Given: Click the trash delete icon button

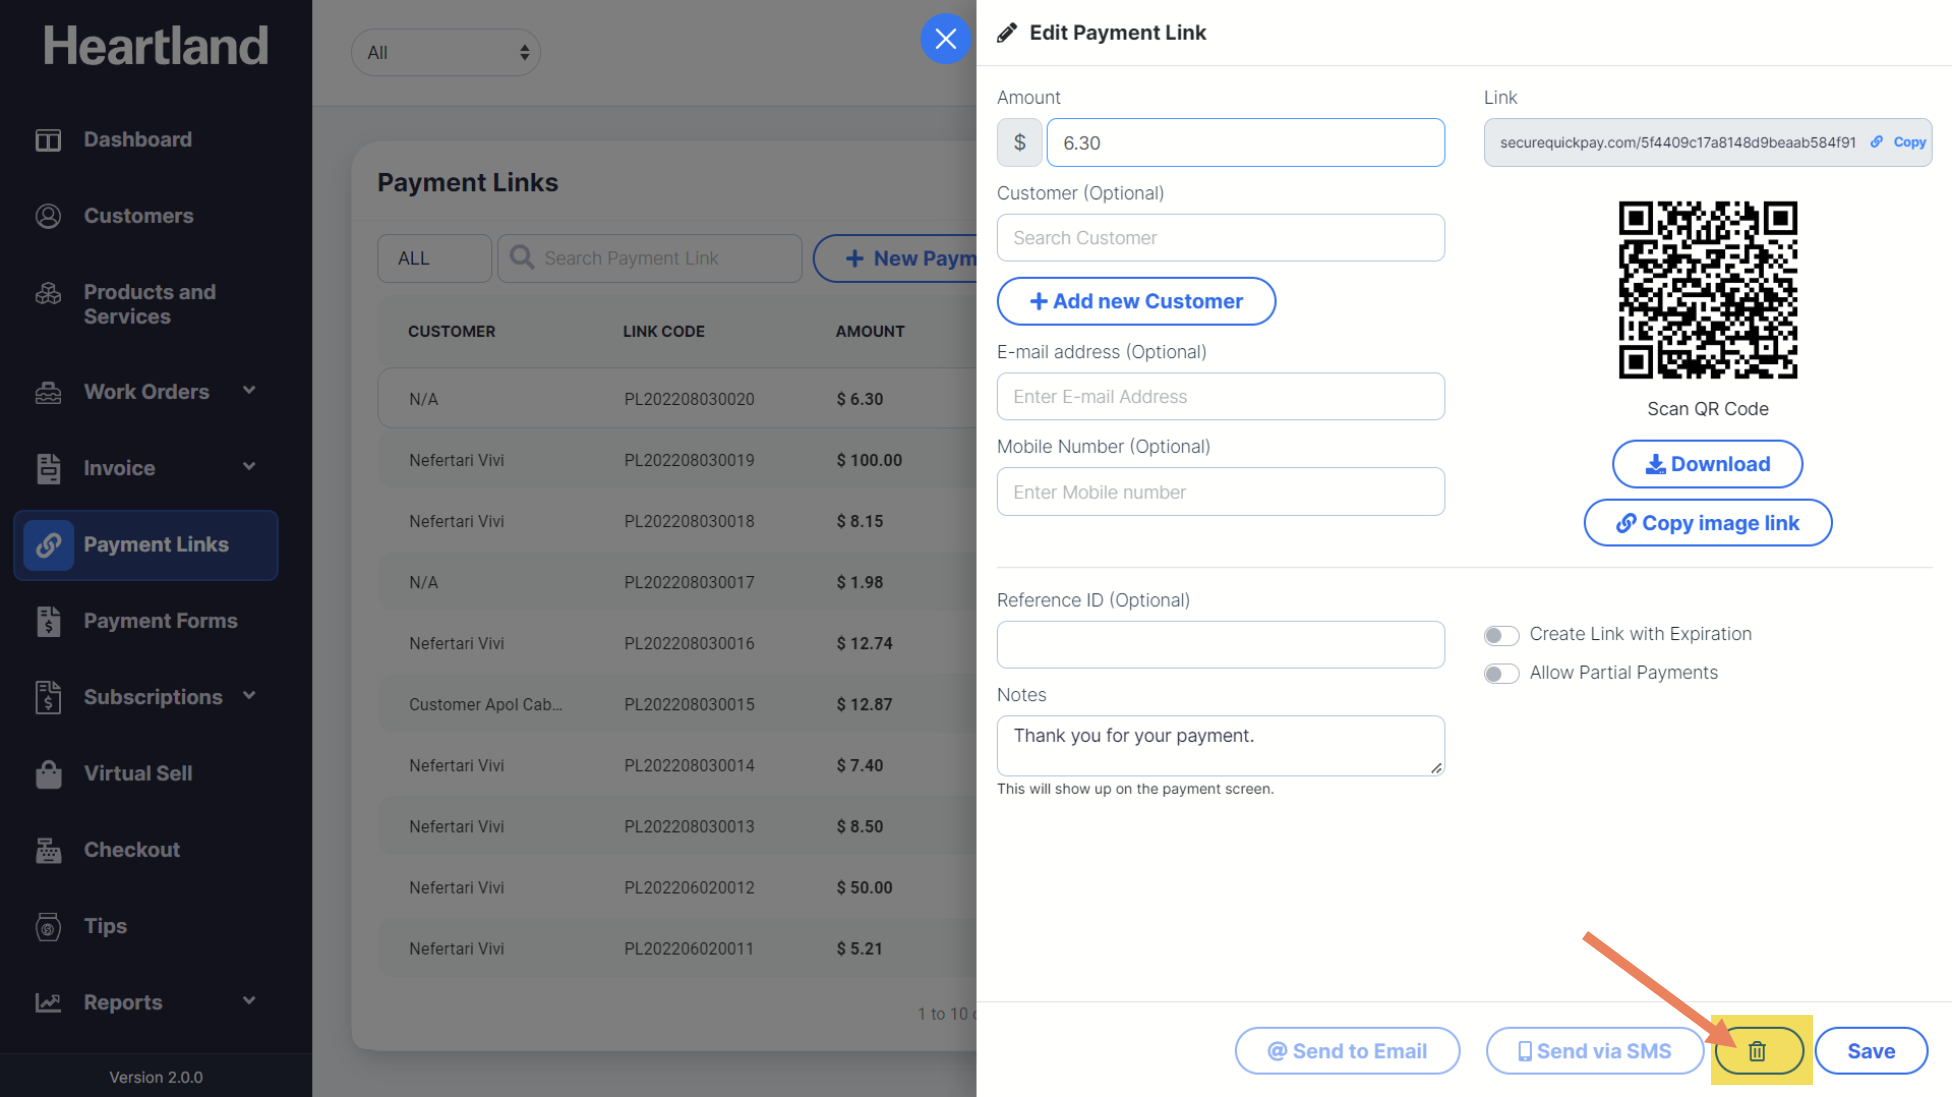Looking at the screenshot, I should click(x=1757, y=1051).
